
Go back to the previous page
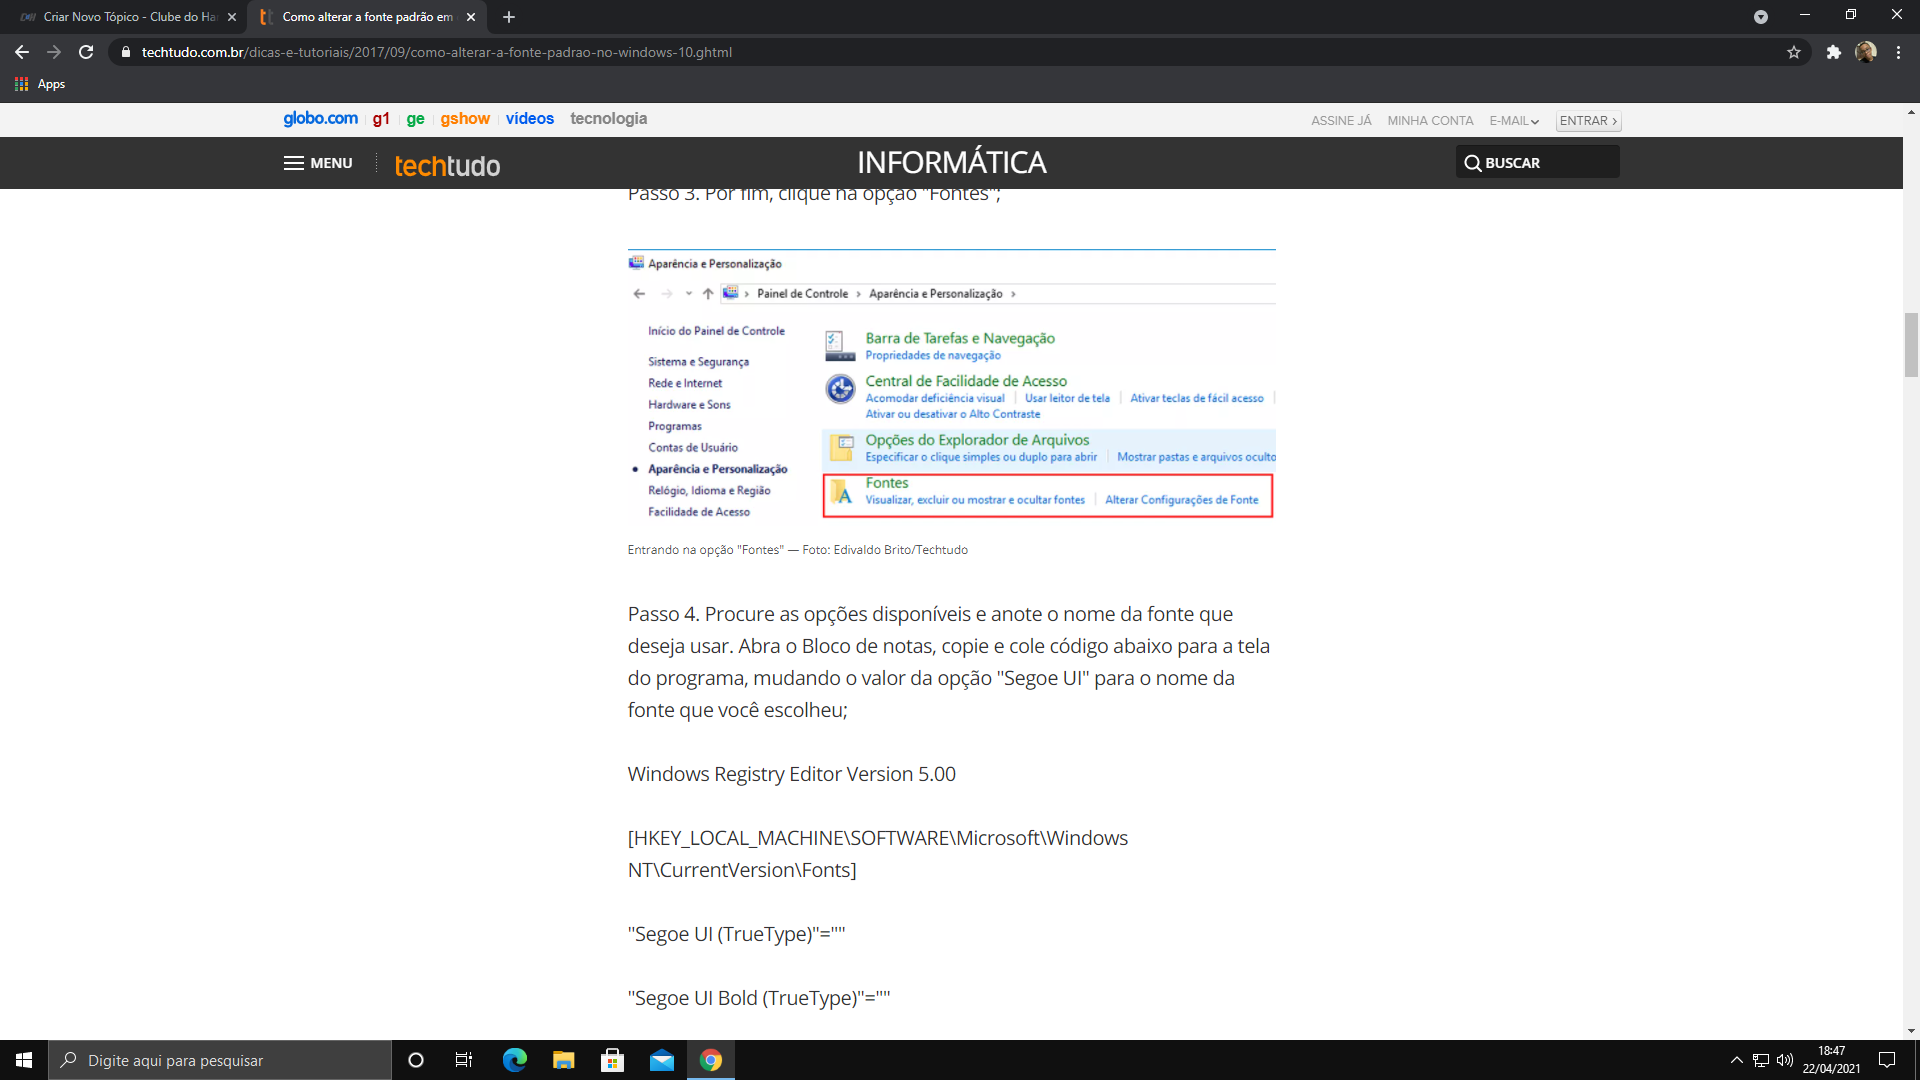pos(22,52)
